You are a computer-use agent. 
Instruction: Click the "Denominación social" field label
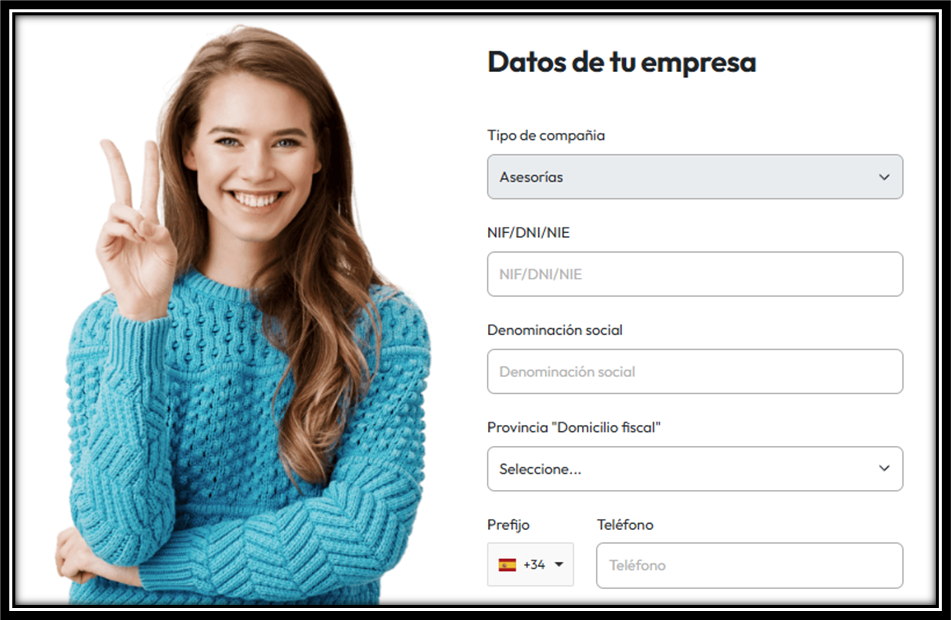click(555, 330)
